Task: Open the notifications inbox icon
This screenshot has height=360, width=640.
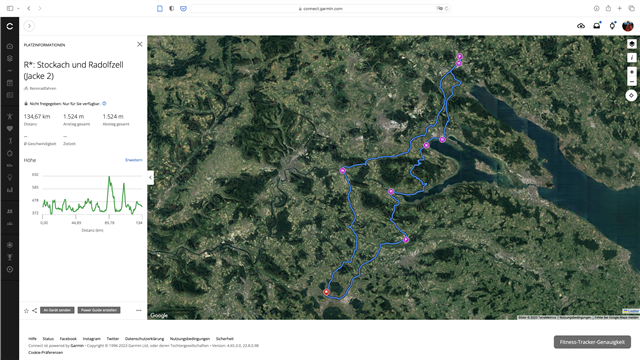Action: click(597, 26)
